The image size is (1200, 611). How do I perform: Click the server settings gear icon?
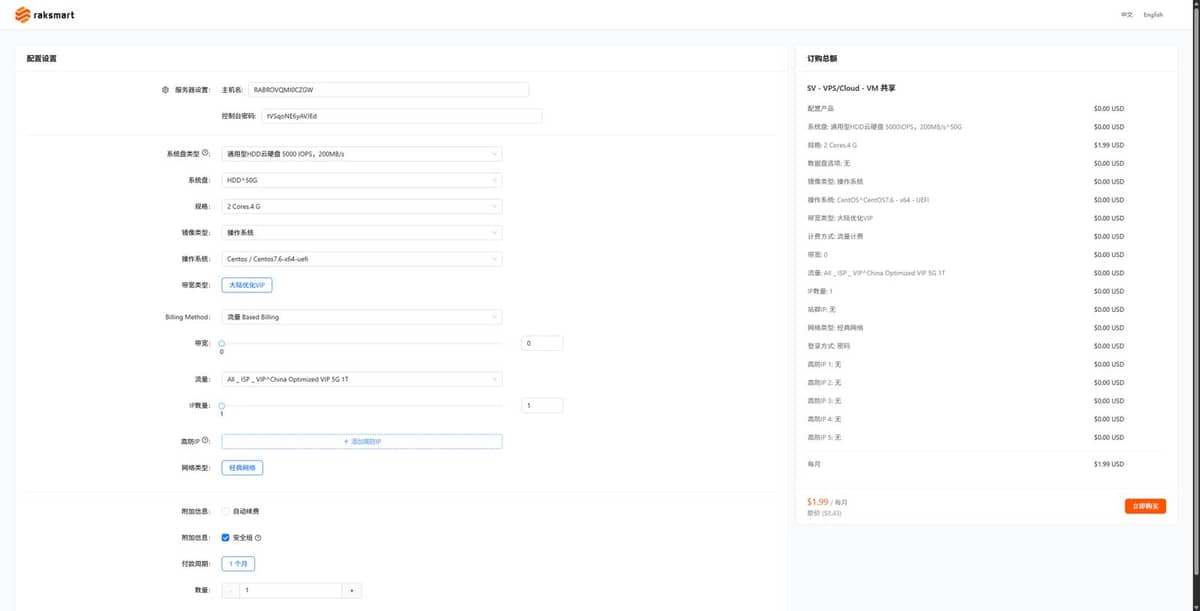click(165, 90)
